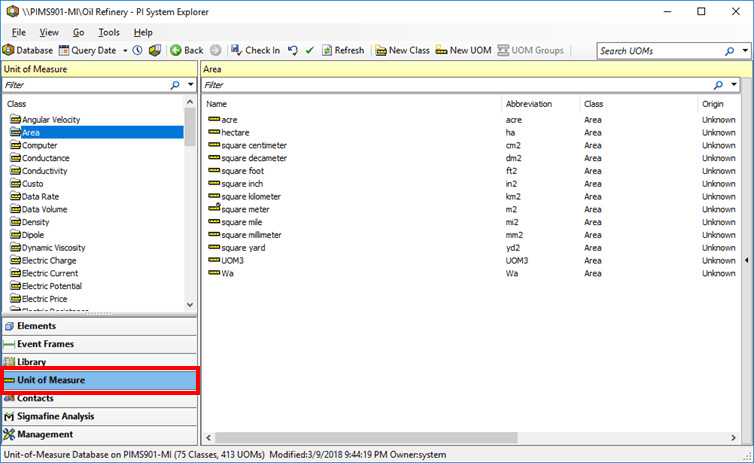Click the Dipole class icon
The height and width of the screenshot is (463, 754).
click(x=15, y=235)
